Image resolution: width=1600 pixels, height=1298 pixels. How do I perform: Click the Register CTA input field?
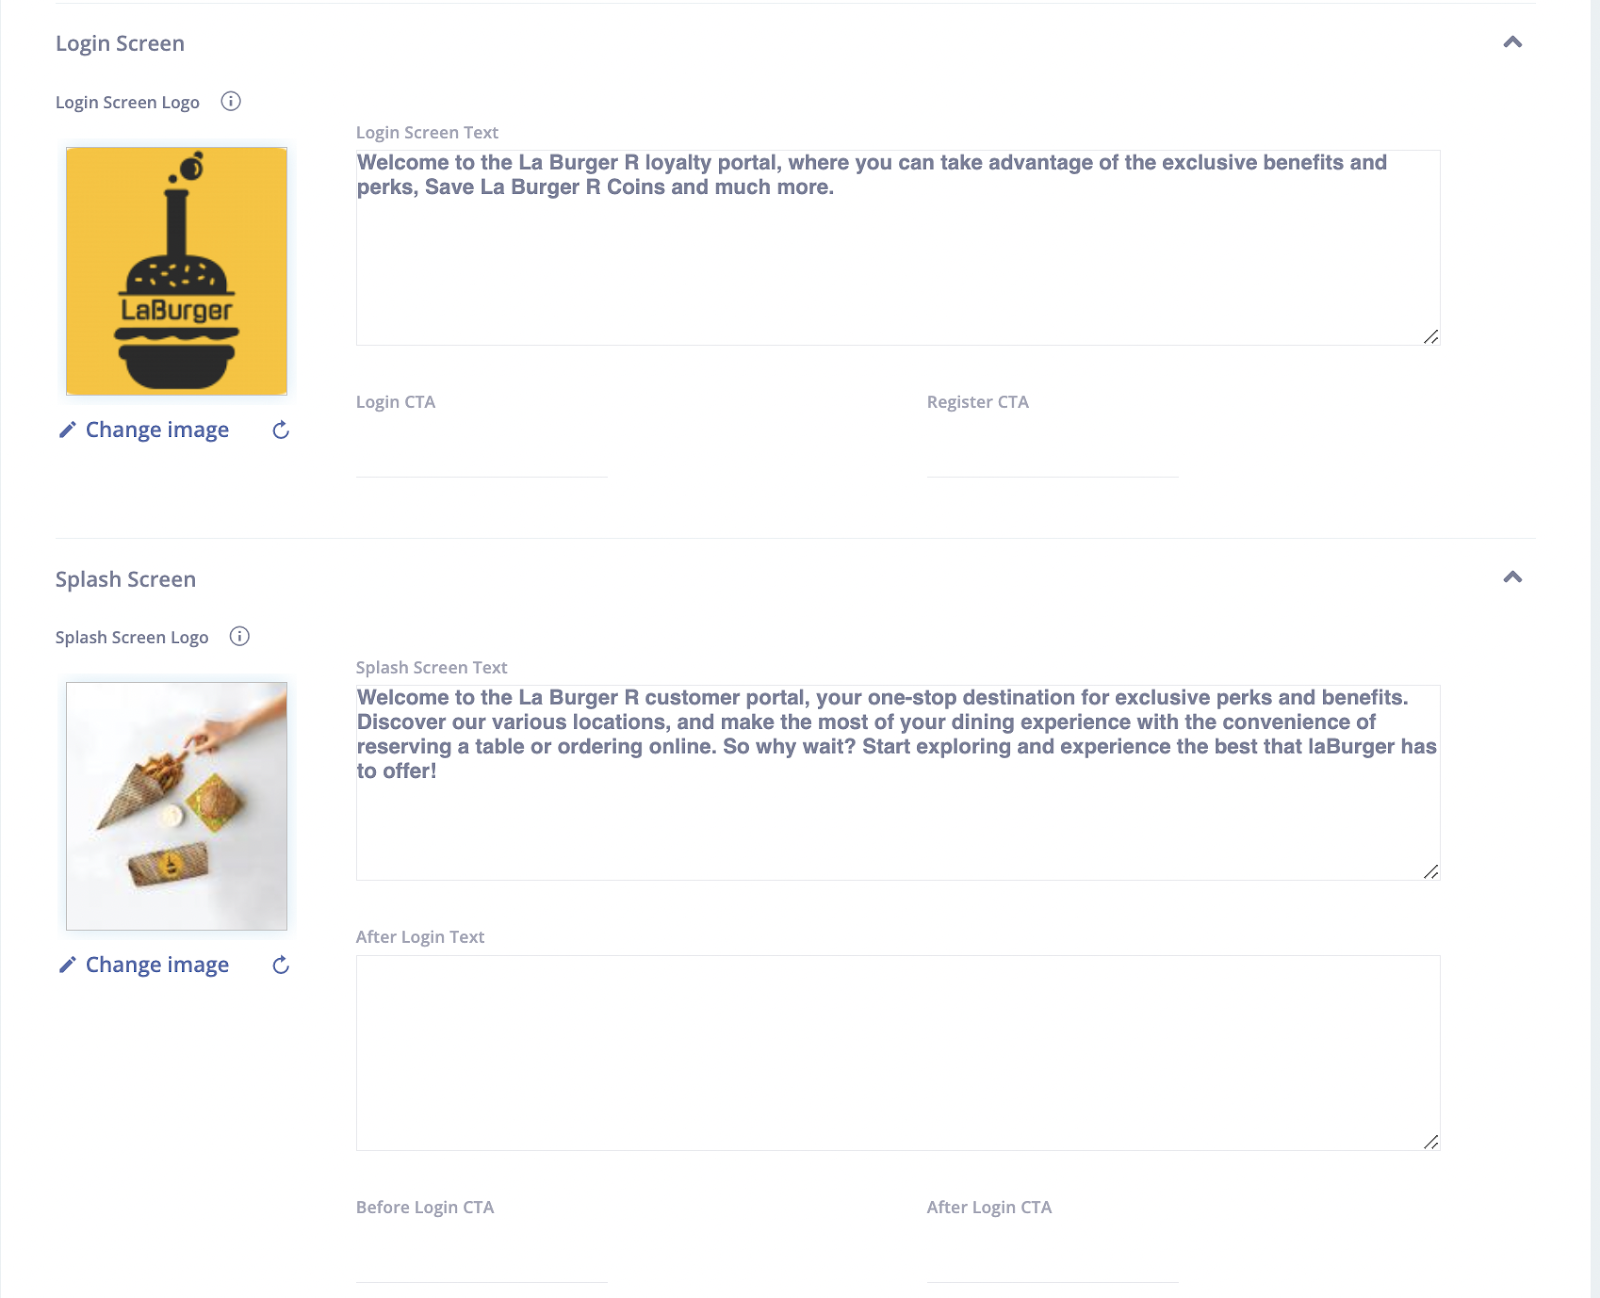coord(1053,456)
